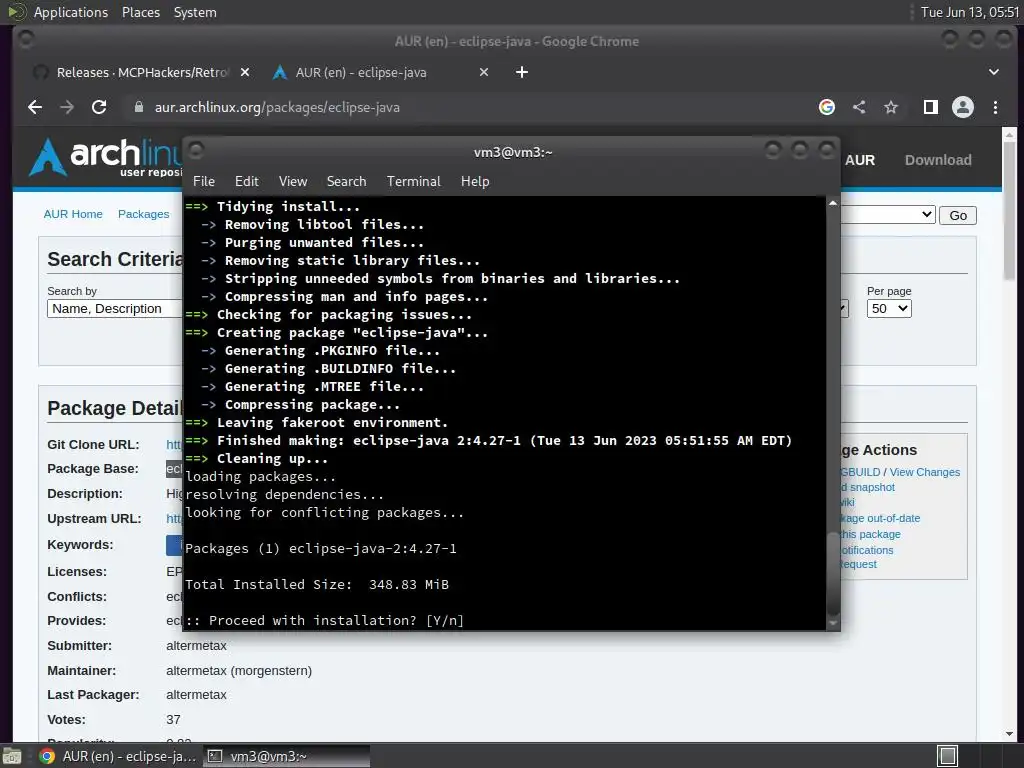Click the Chrome forward arrow
The height and width of the screenshot is (768, 1024).
click(x=67, y=107)
